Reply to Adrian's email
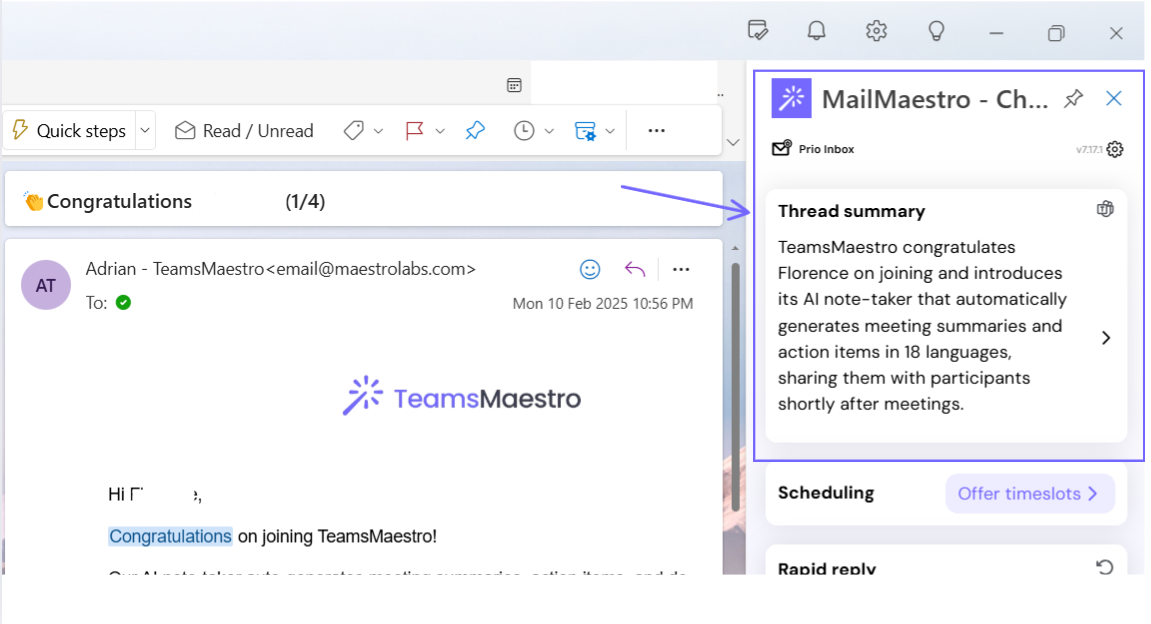Viewport: 1151px width, 624px height. (x=635, y=269)
